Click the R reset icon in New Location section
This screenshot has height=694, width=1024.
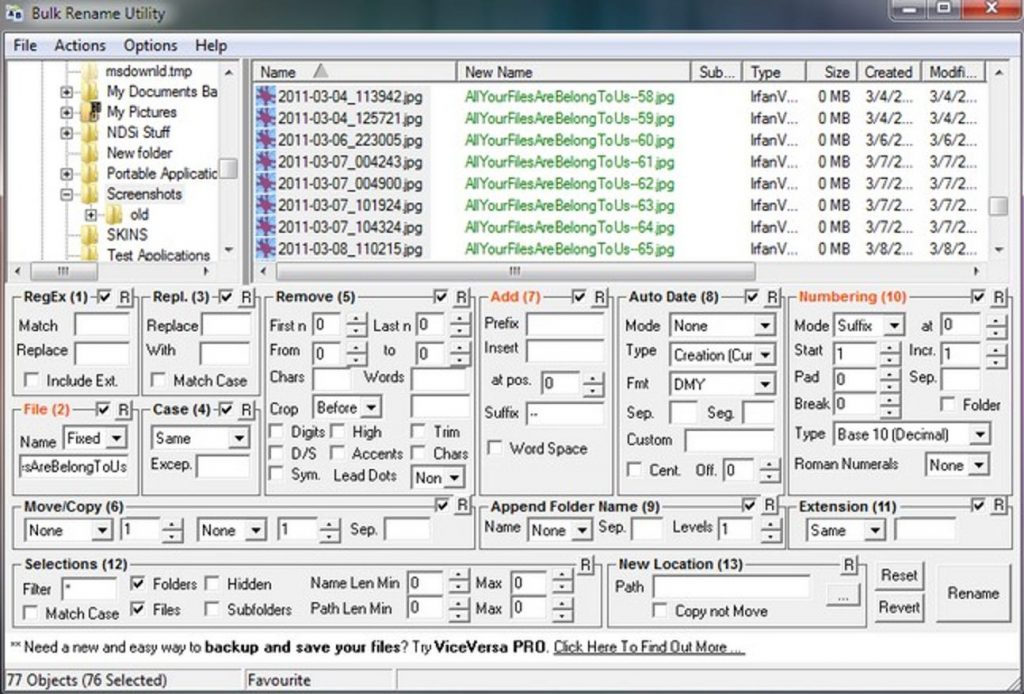(848, 564)
